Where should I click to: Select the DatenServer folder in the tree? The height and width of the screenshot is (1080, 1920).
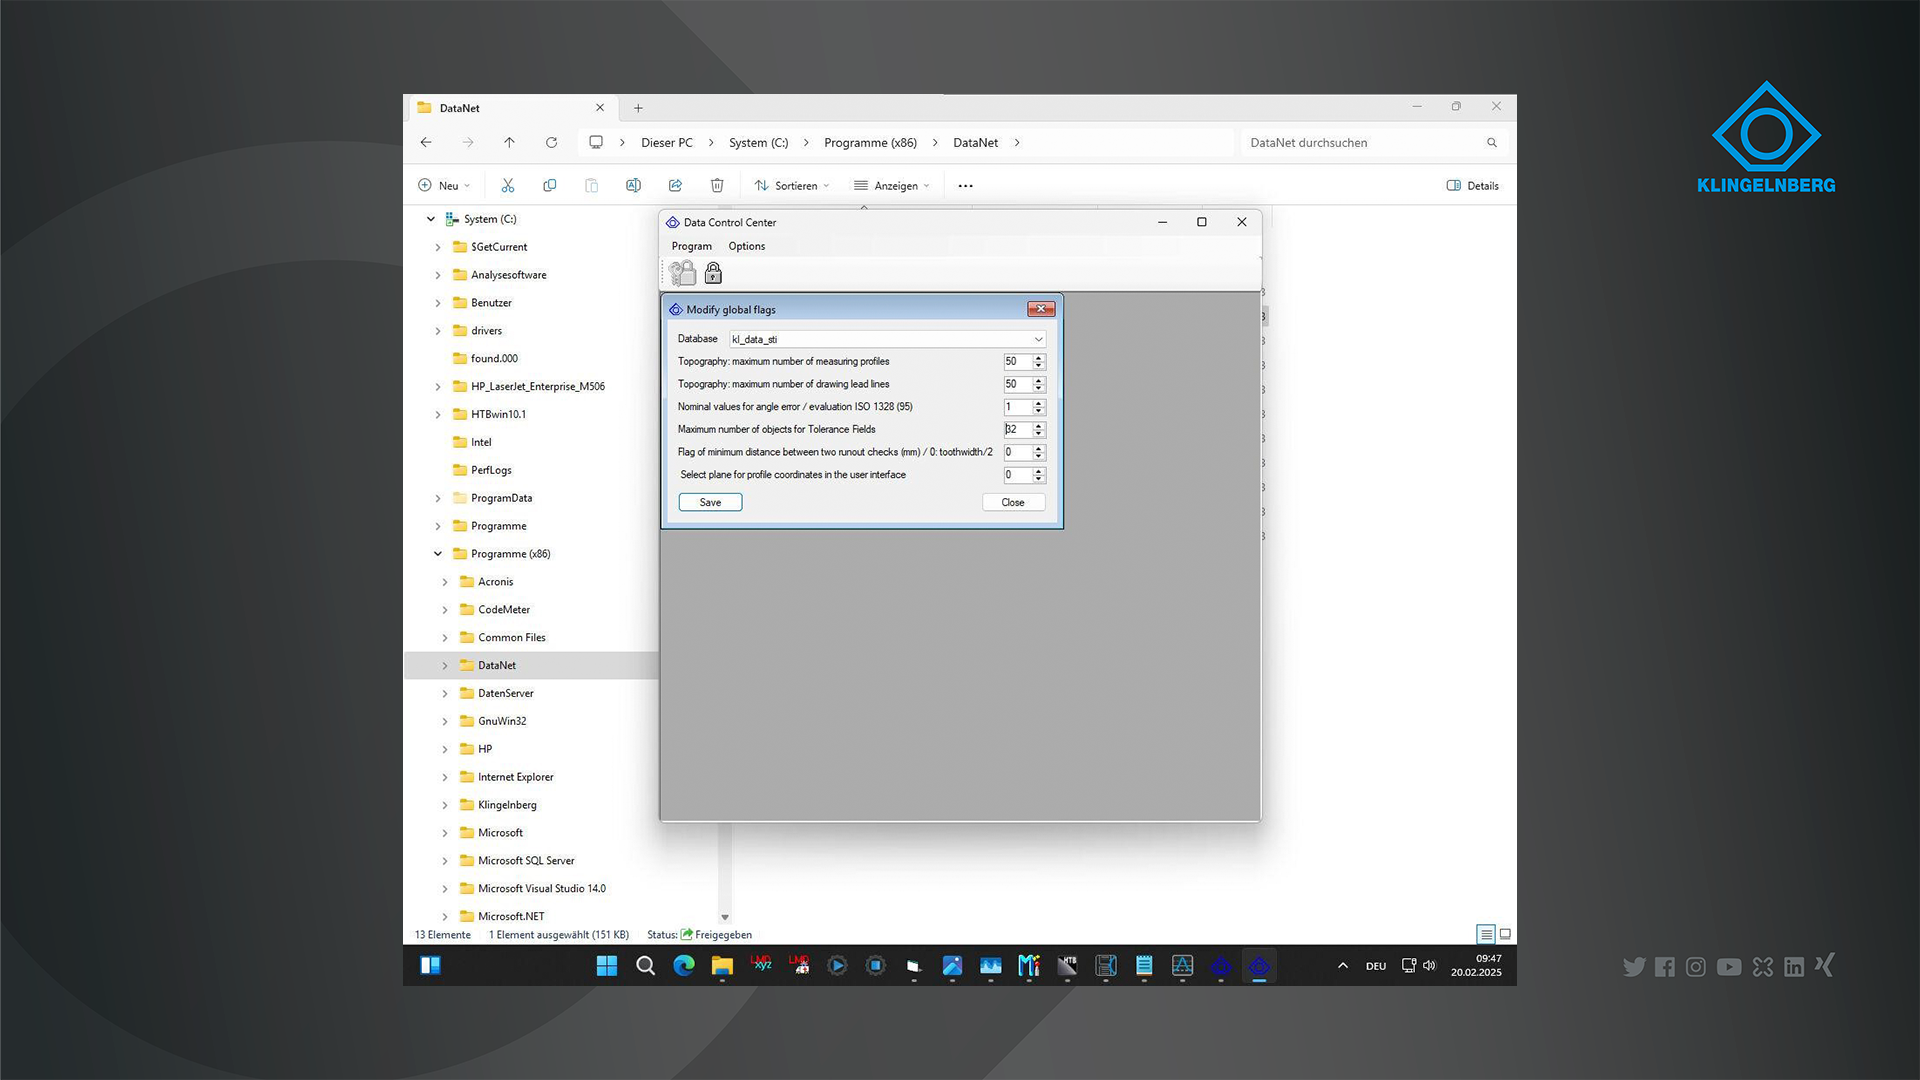(506, 694)
